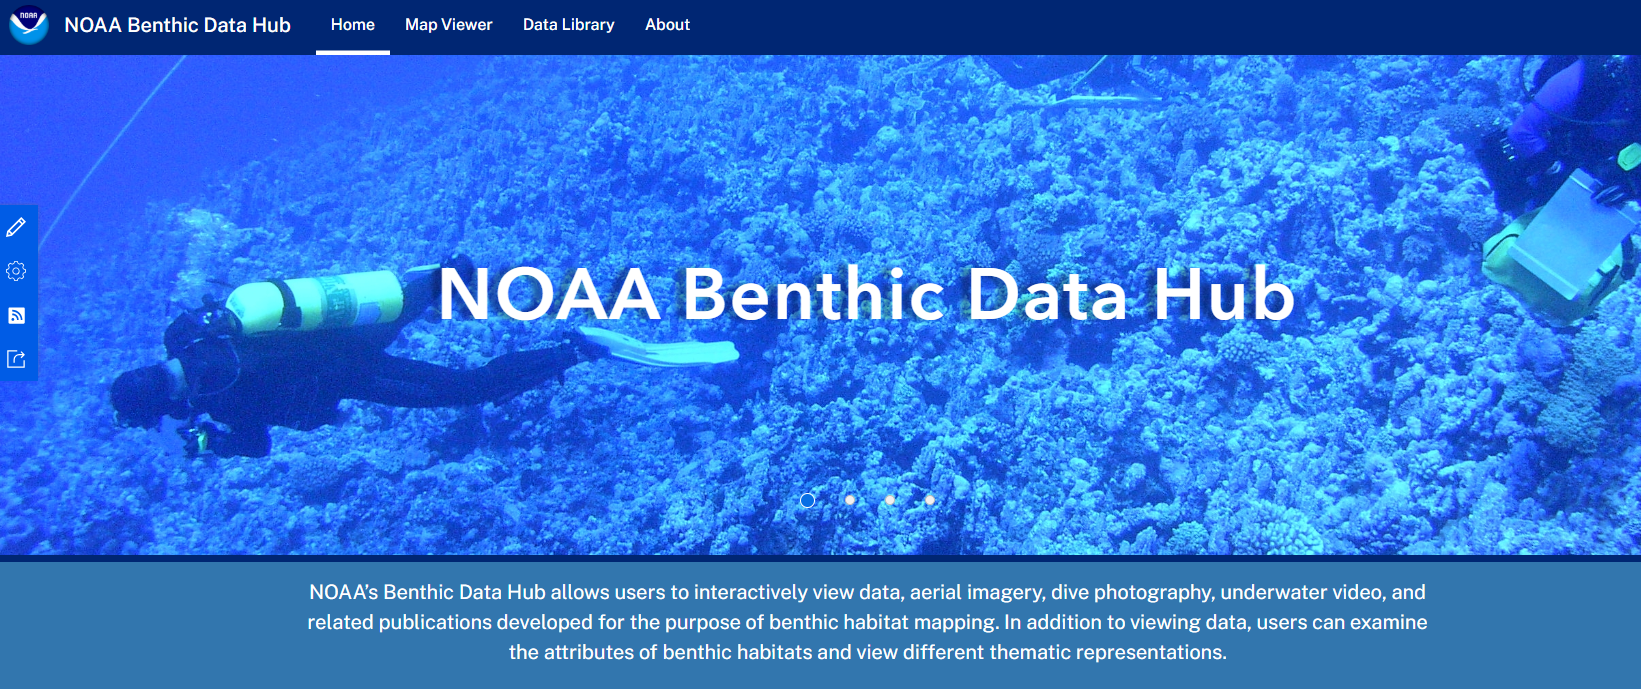Open the About page
Viewport: 1641px width, 689px height.
click(667, 25)
